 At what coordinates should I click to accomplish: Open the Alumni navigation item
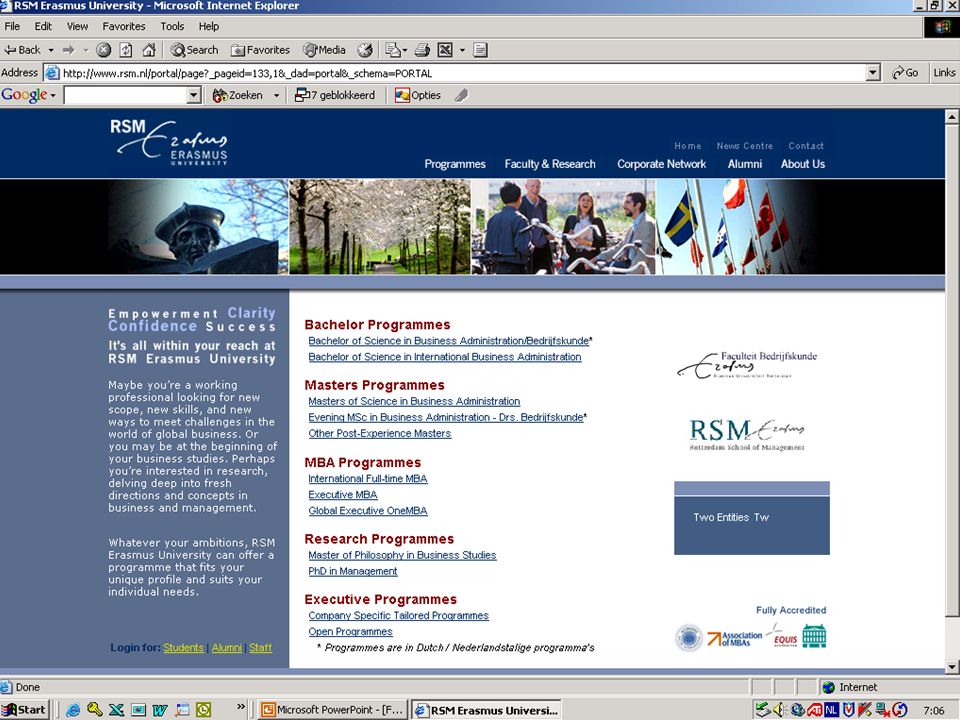point(744,164)
